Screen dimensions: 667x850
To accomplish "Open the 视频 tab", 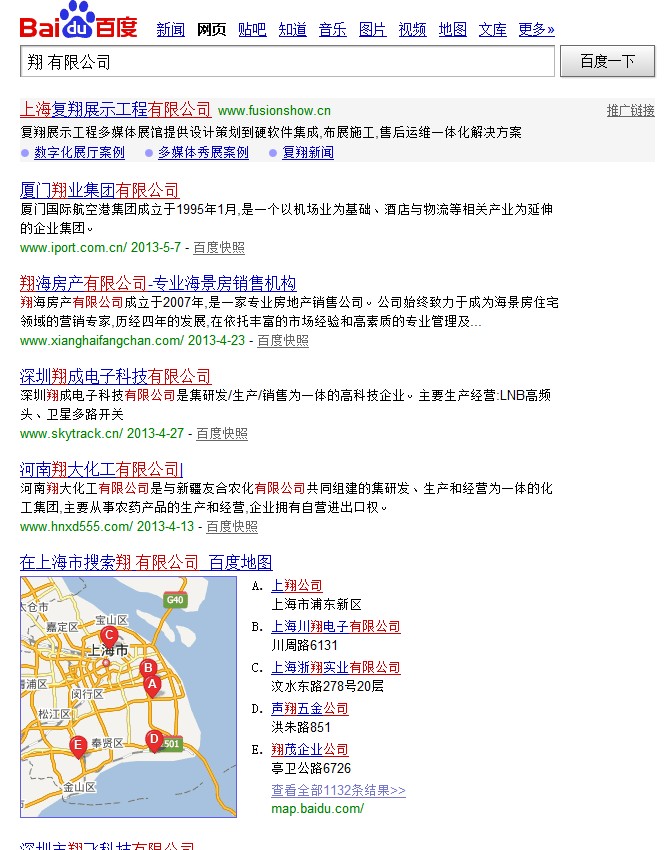I will coord(412,29).
